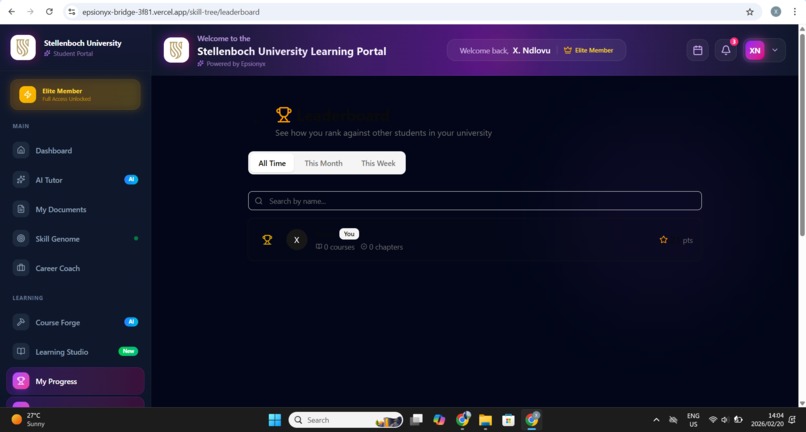Open the browser three-dot menu
This screenshot has height=432, width=806.
point(794,12)
